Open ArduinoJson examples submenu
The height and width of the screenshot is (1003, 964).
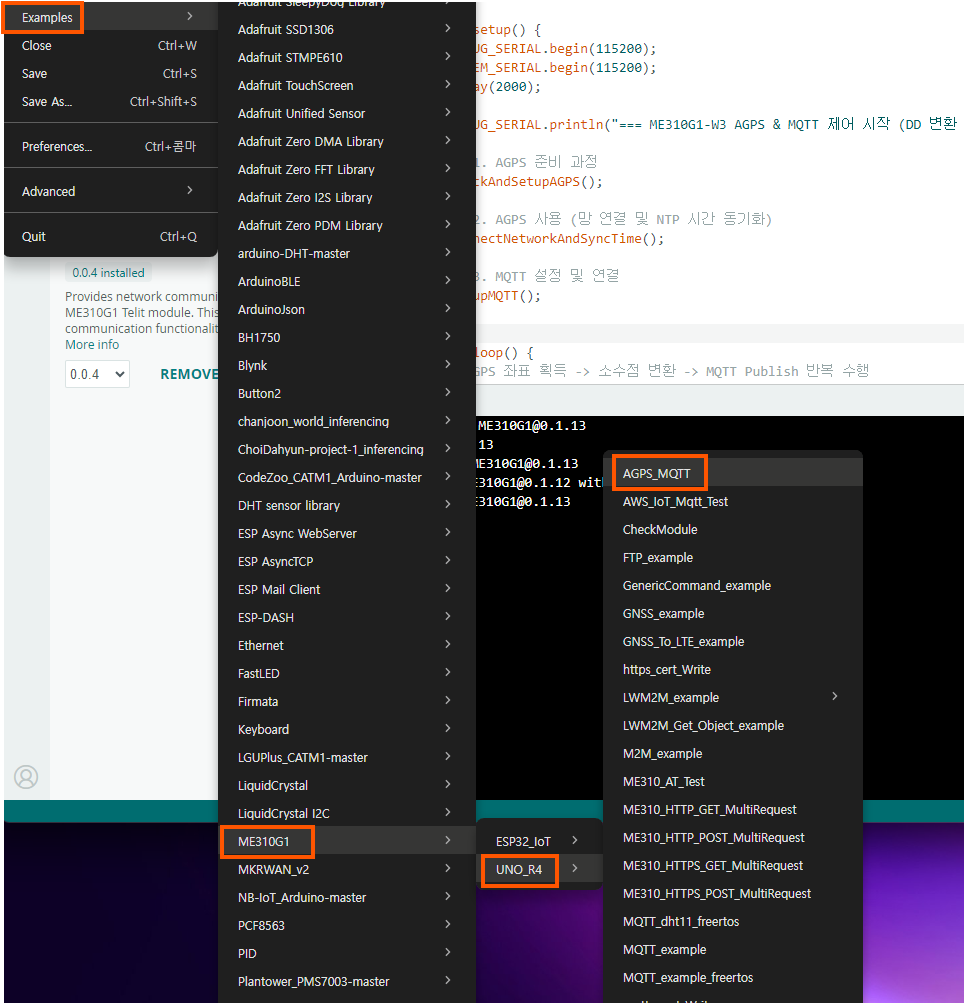347,310
